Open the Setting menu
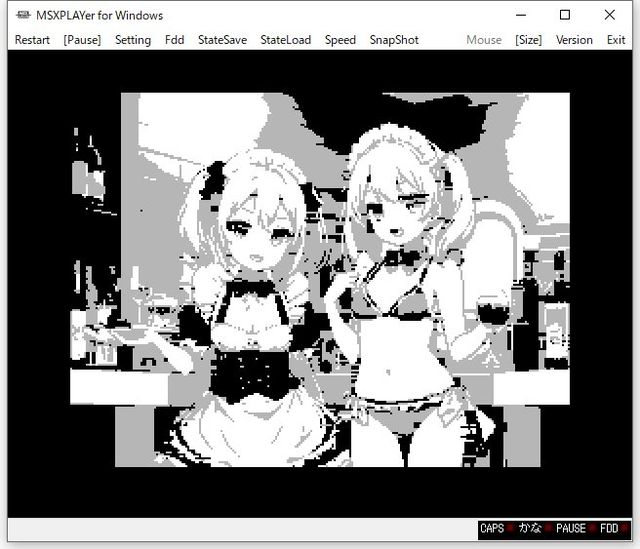The height and width of the screenshot is (549, 640). click(x=133, y=40)
